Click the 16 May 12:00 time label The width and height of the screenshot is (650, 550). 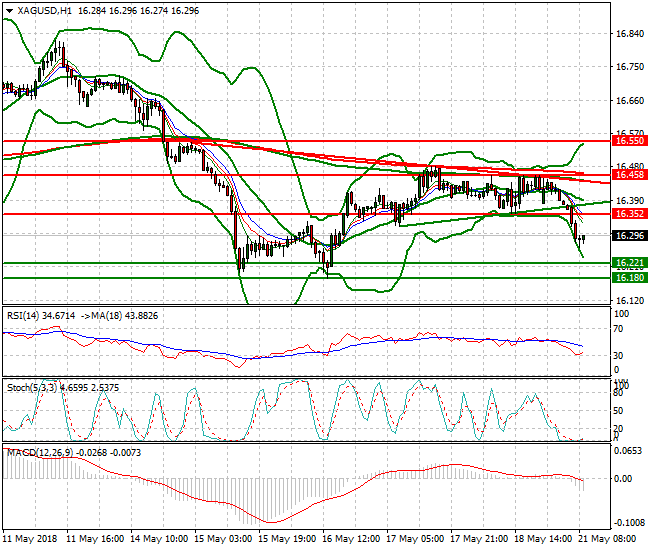(x=351, y=539)
